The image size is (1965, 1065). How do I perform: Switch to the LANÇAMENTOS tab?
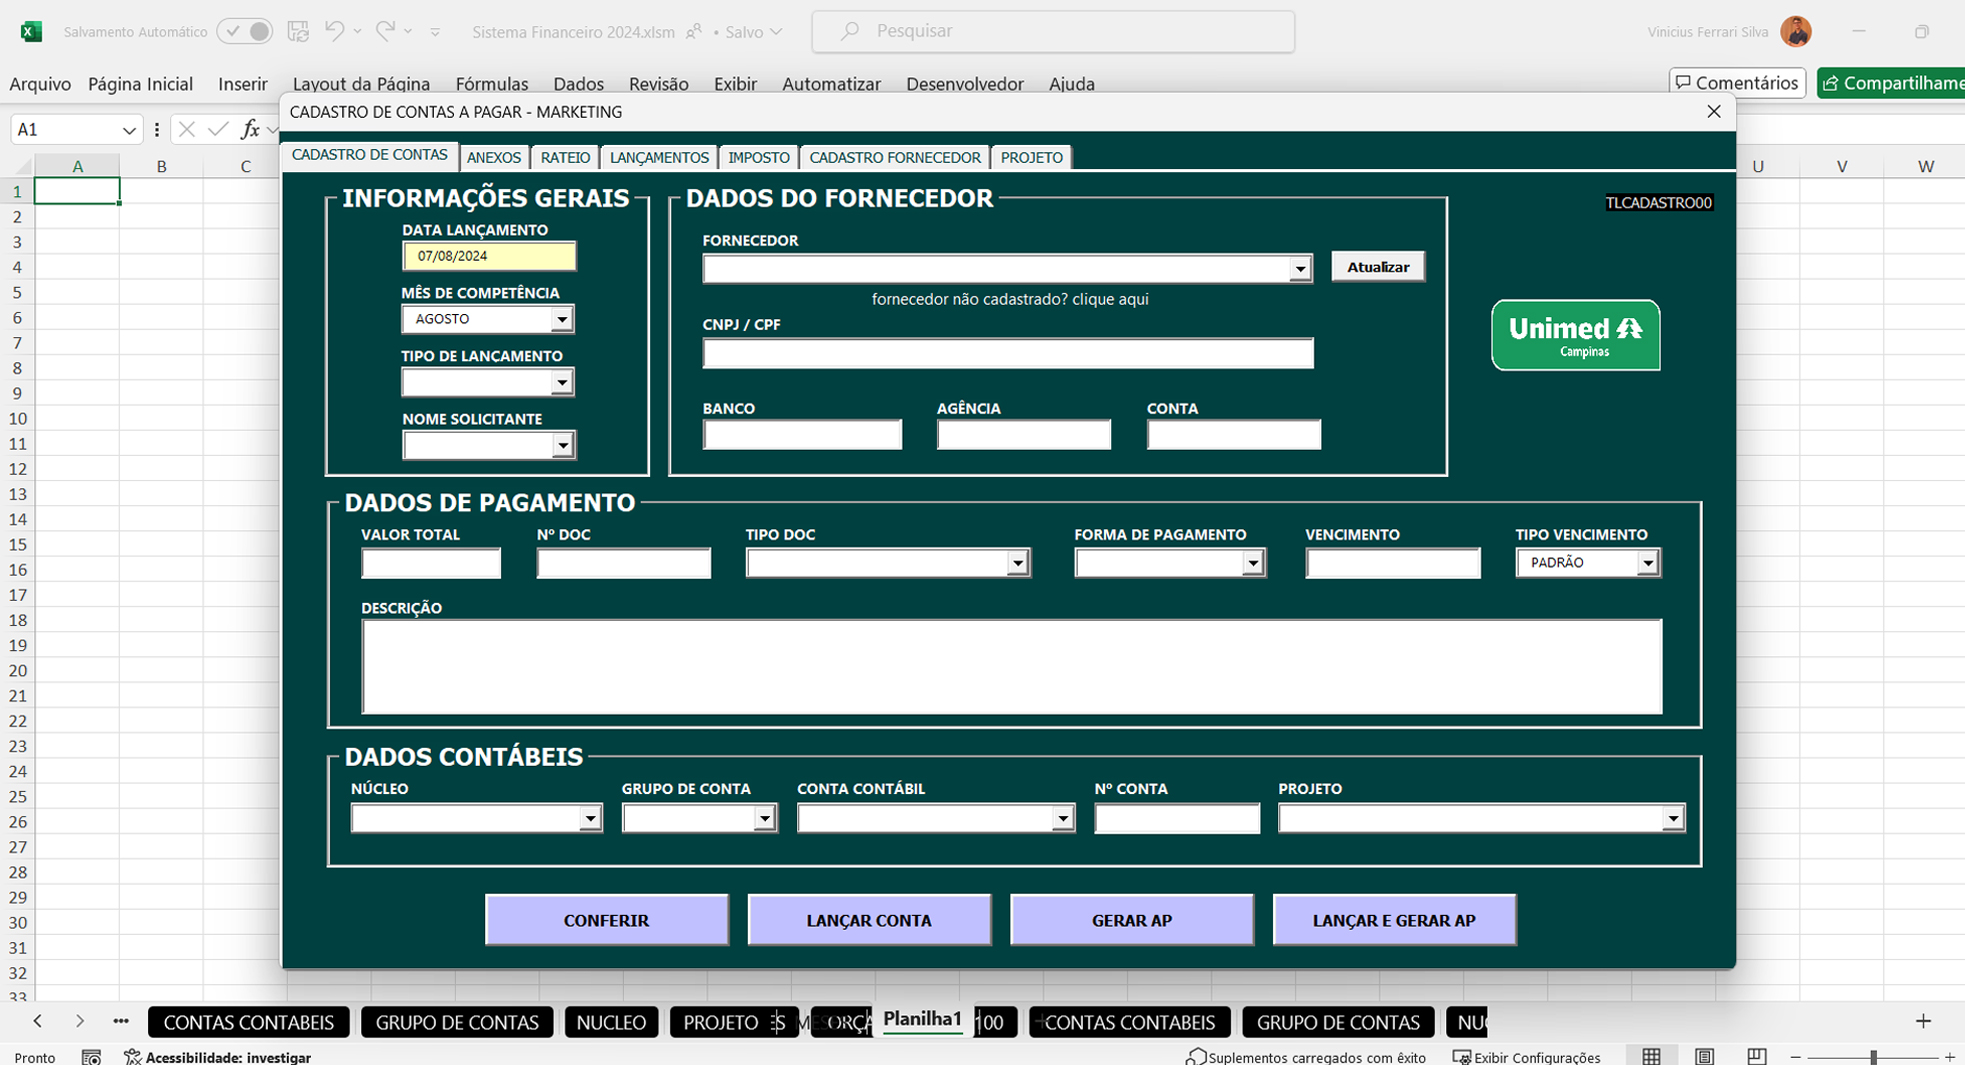click(x=659, y=157)
